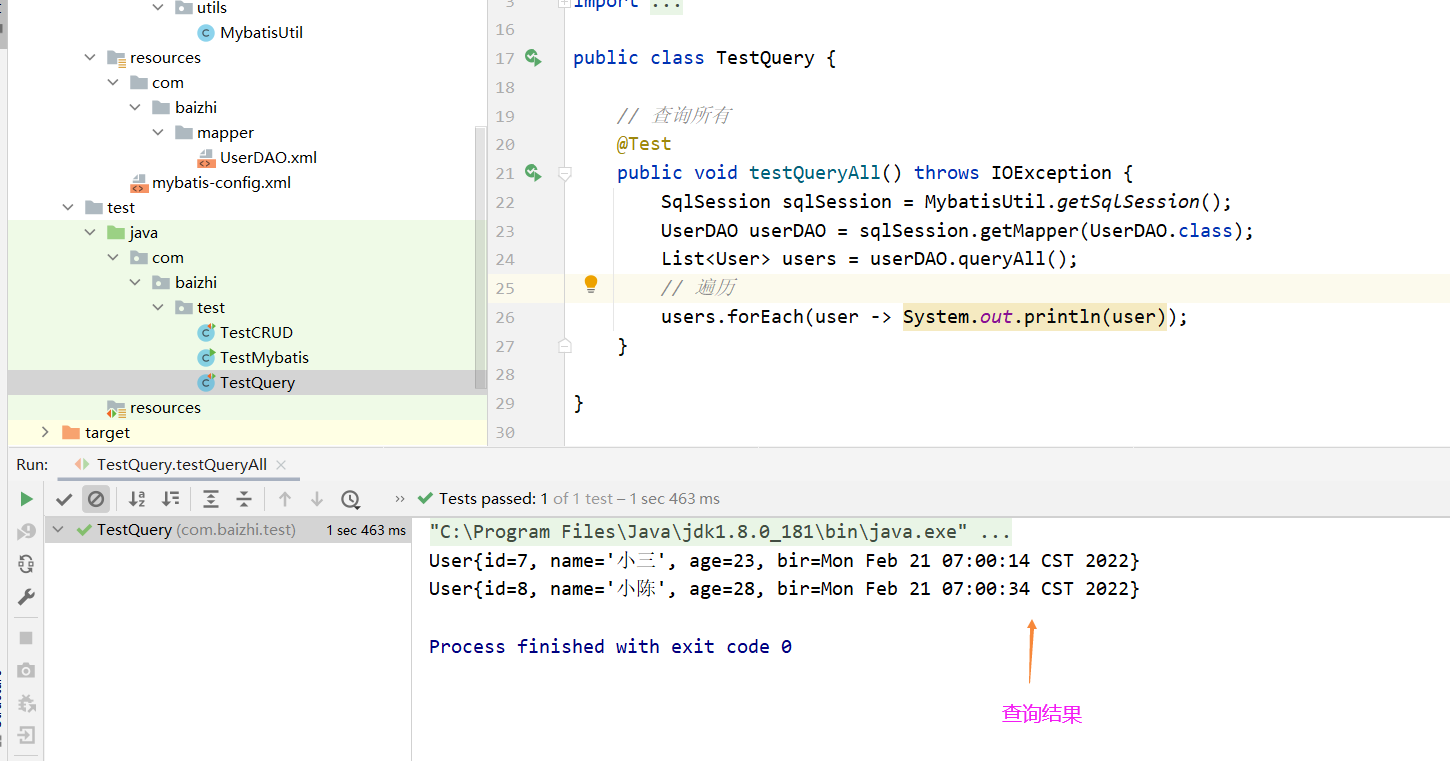Click User{id=8} console output line
Viewport: 1450px width, 761px height.
point(784,589)
